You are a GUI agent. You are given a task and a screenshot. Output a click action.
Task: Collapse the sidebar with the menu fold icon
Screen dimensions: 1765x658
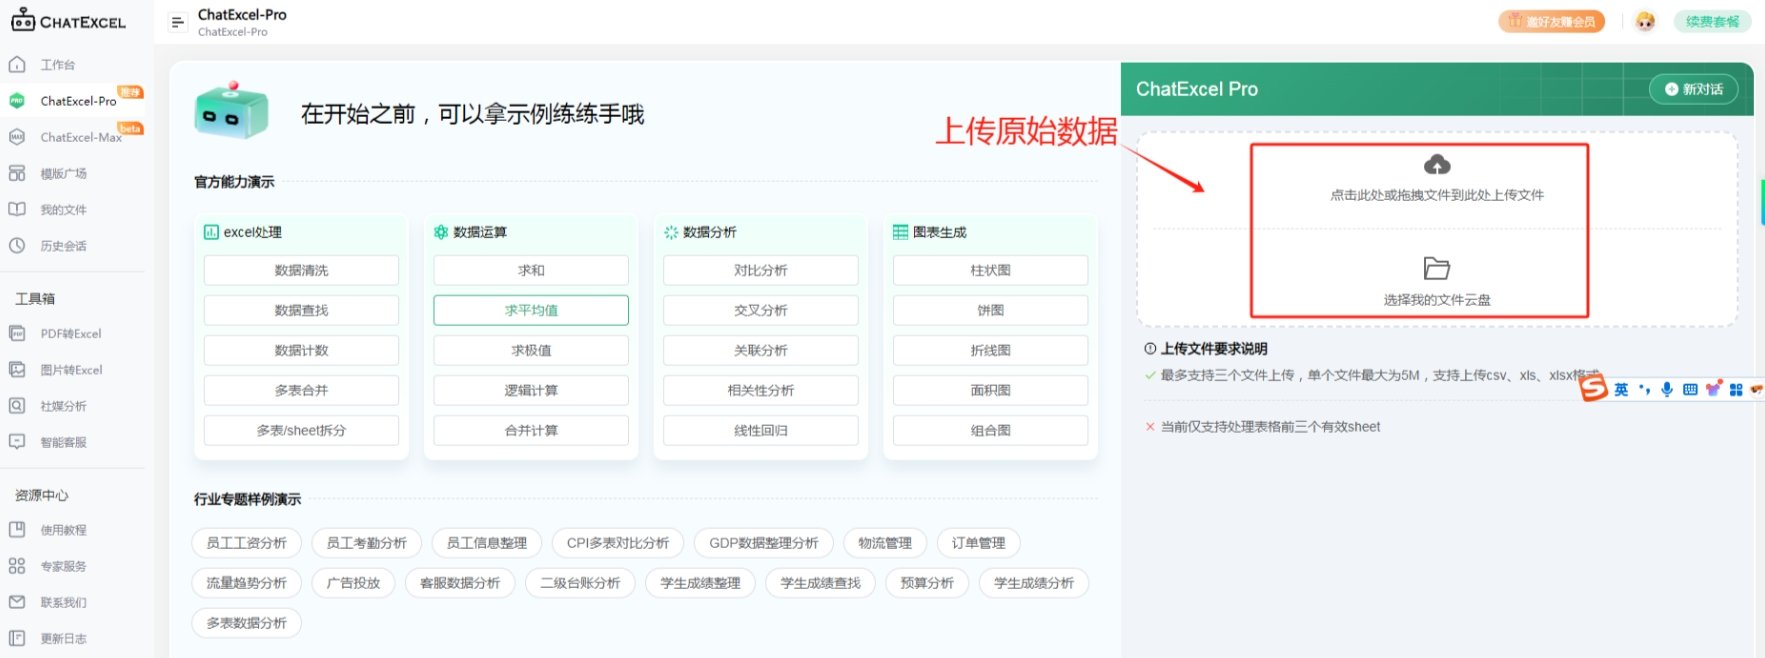(177, 22)
